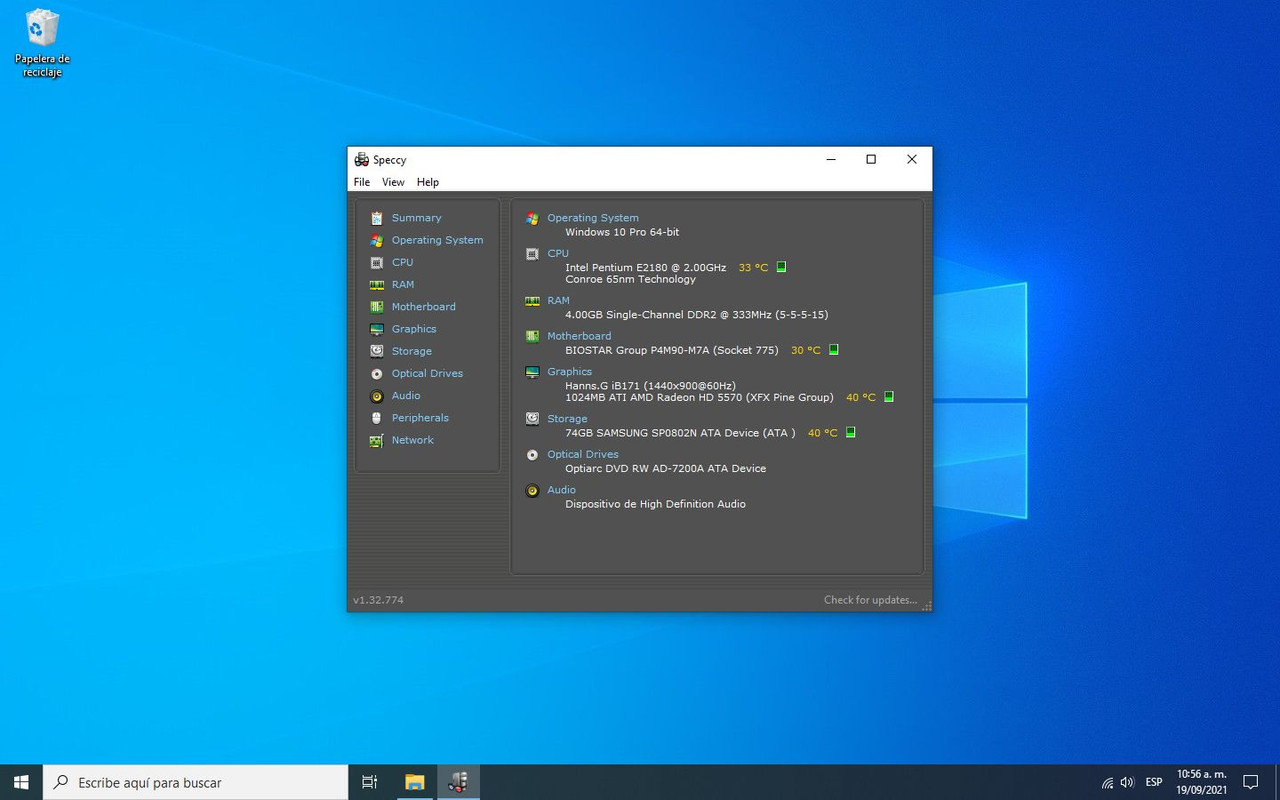Click the CPU chip icon in sidebar
Image resolution: width=1280 pixels, height=800 pixels.
tap(376, 262)
